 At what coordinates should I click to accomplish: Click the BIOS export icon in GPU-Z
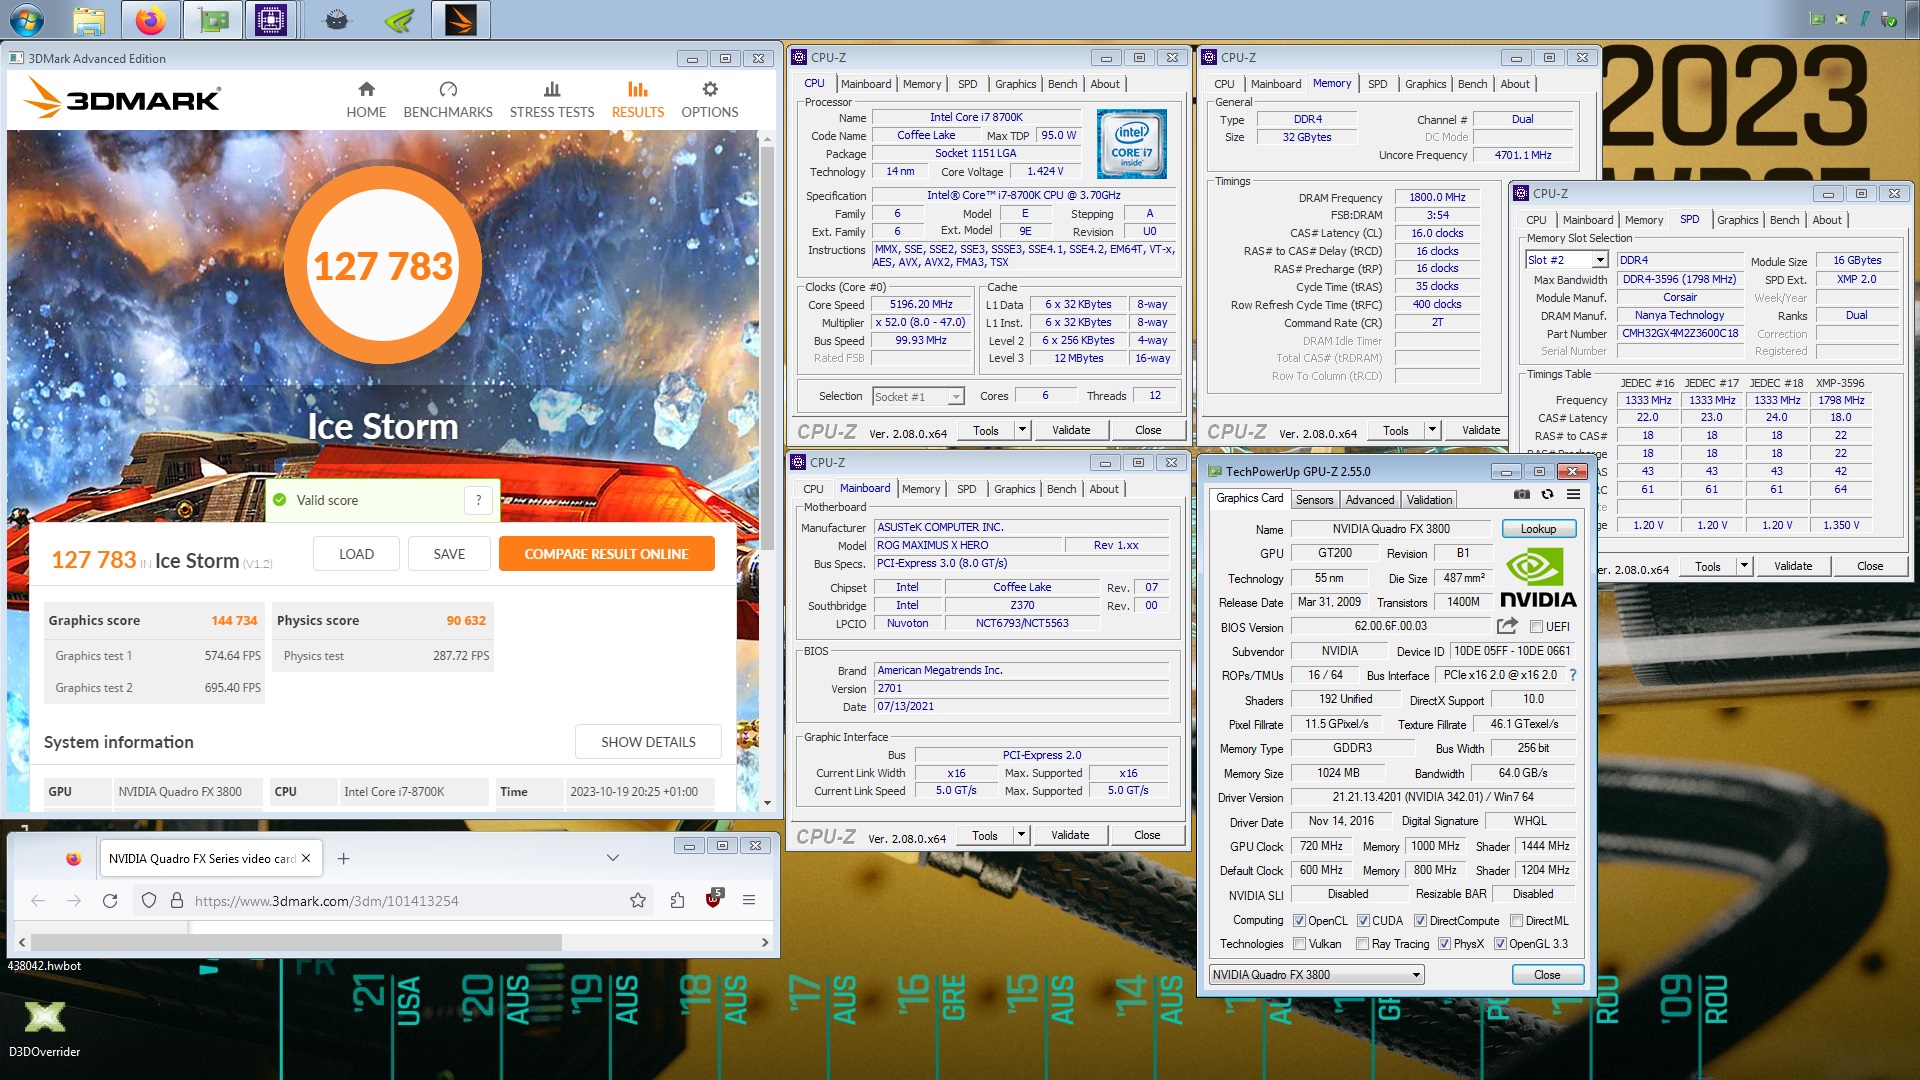pos(1507,626)
